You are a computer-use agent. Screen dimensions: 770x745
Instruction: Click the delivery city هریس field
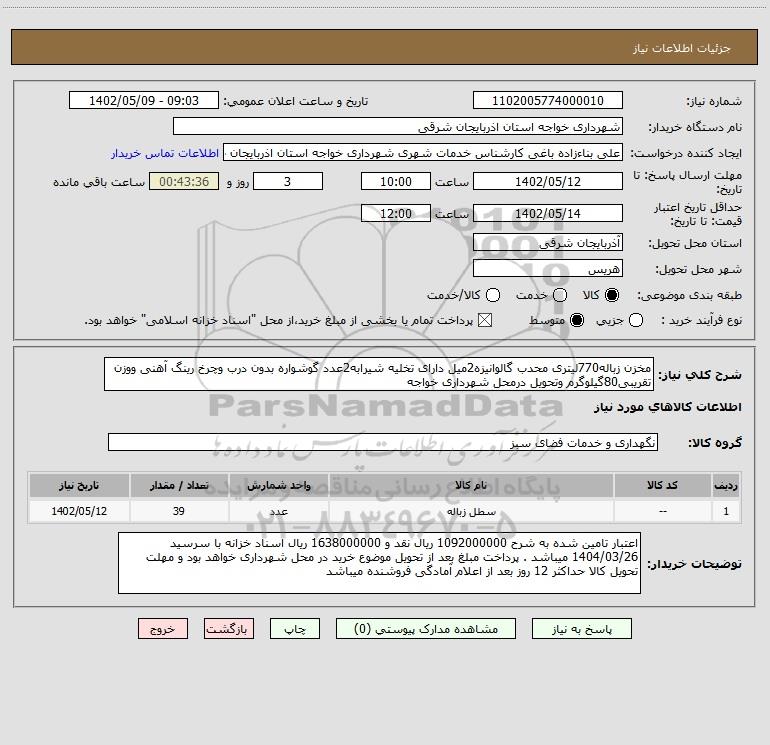548,269
